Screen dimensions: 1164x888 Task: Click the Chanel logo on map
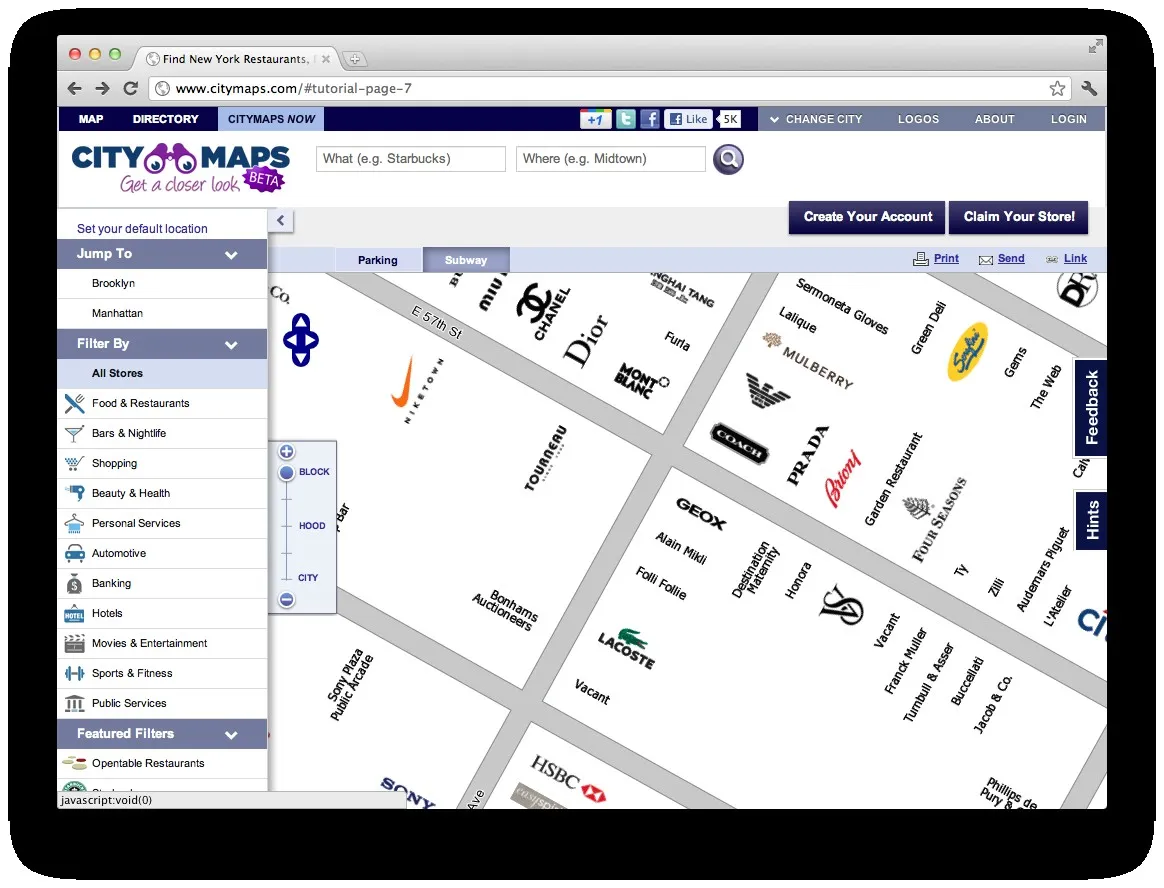pos(544,313)
